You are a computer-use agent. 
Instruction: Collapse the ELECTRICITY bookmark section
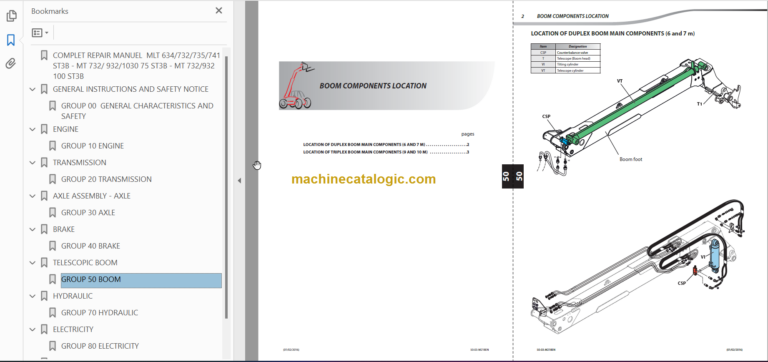[x=33, y=329]
